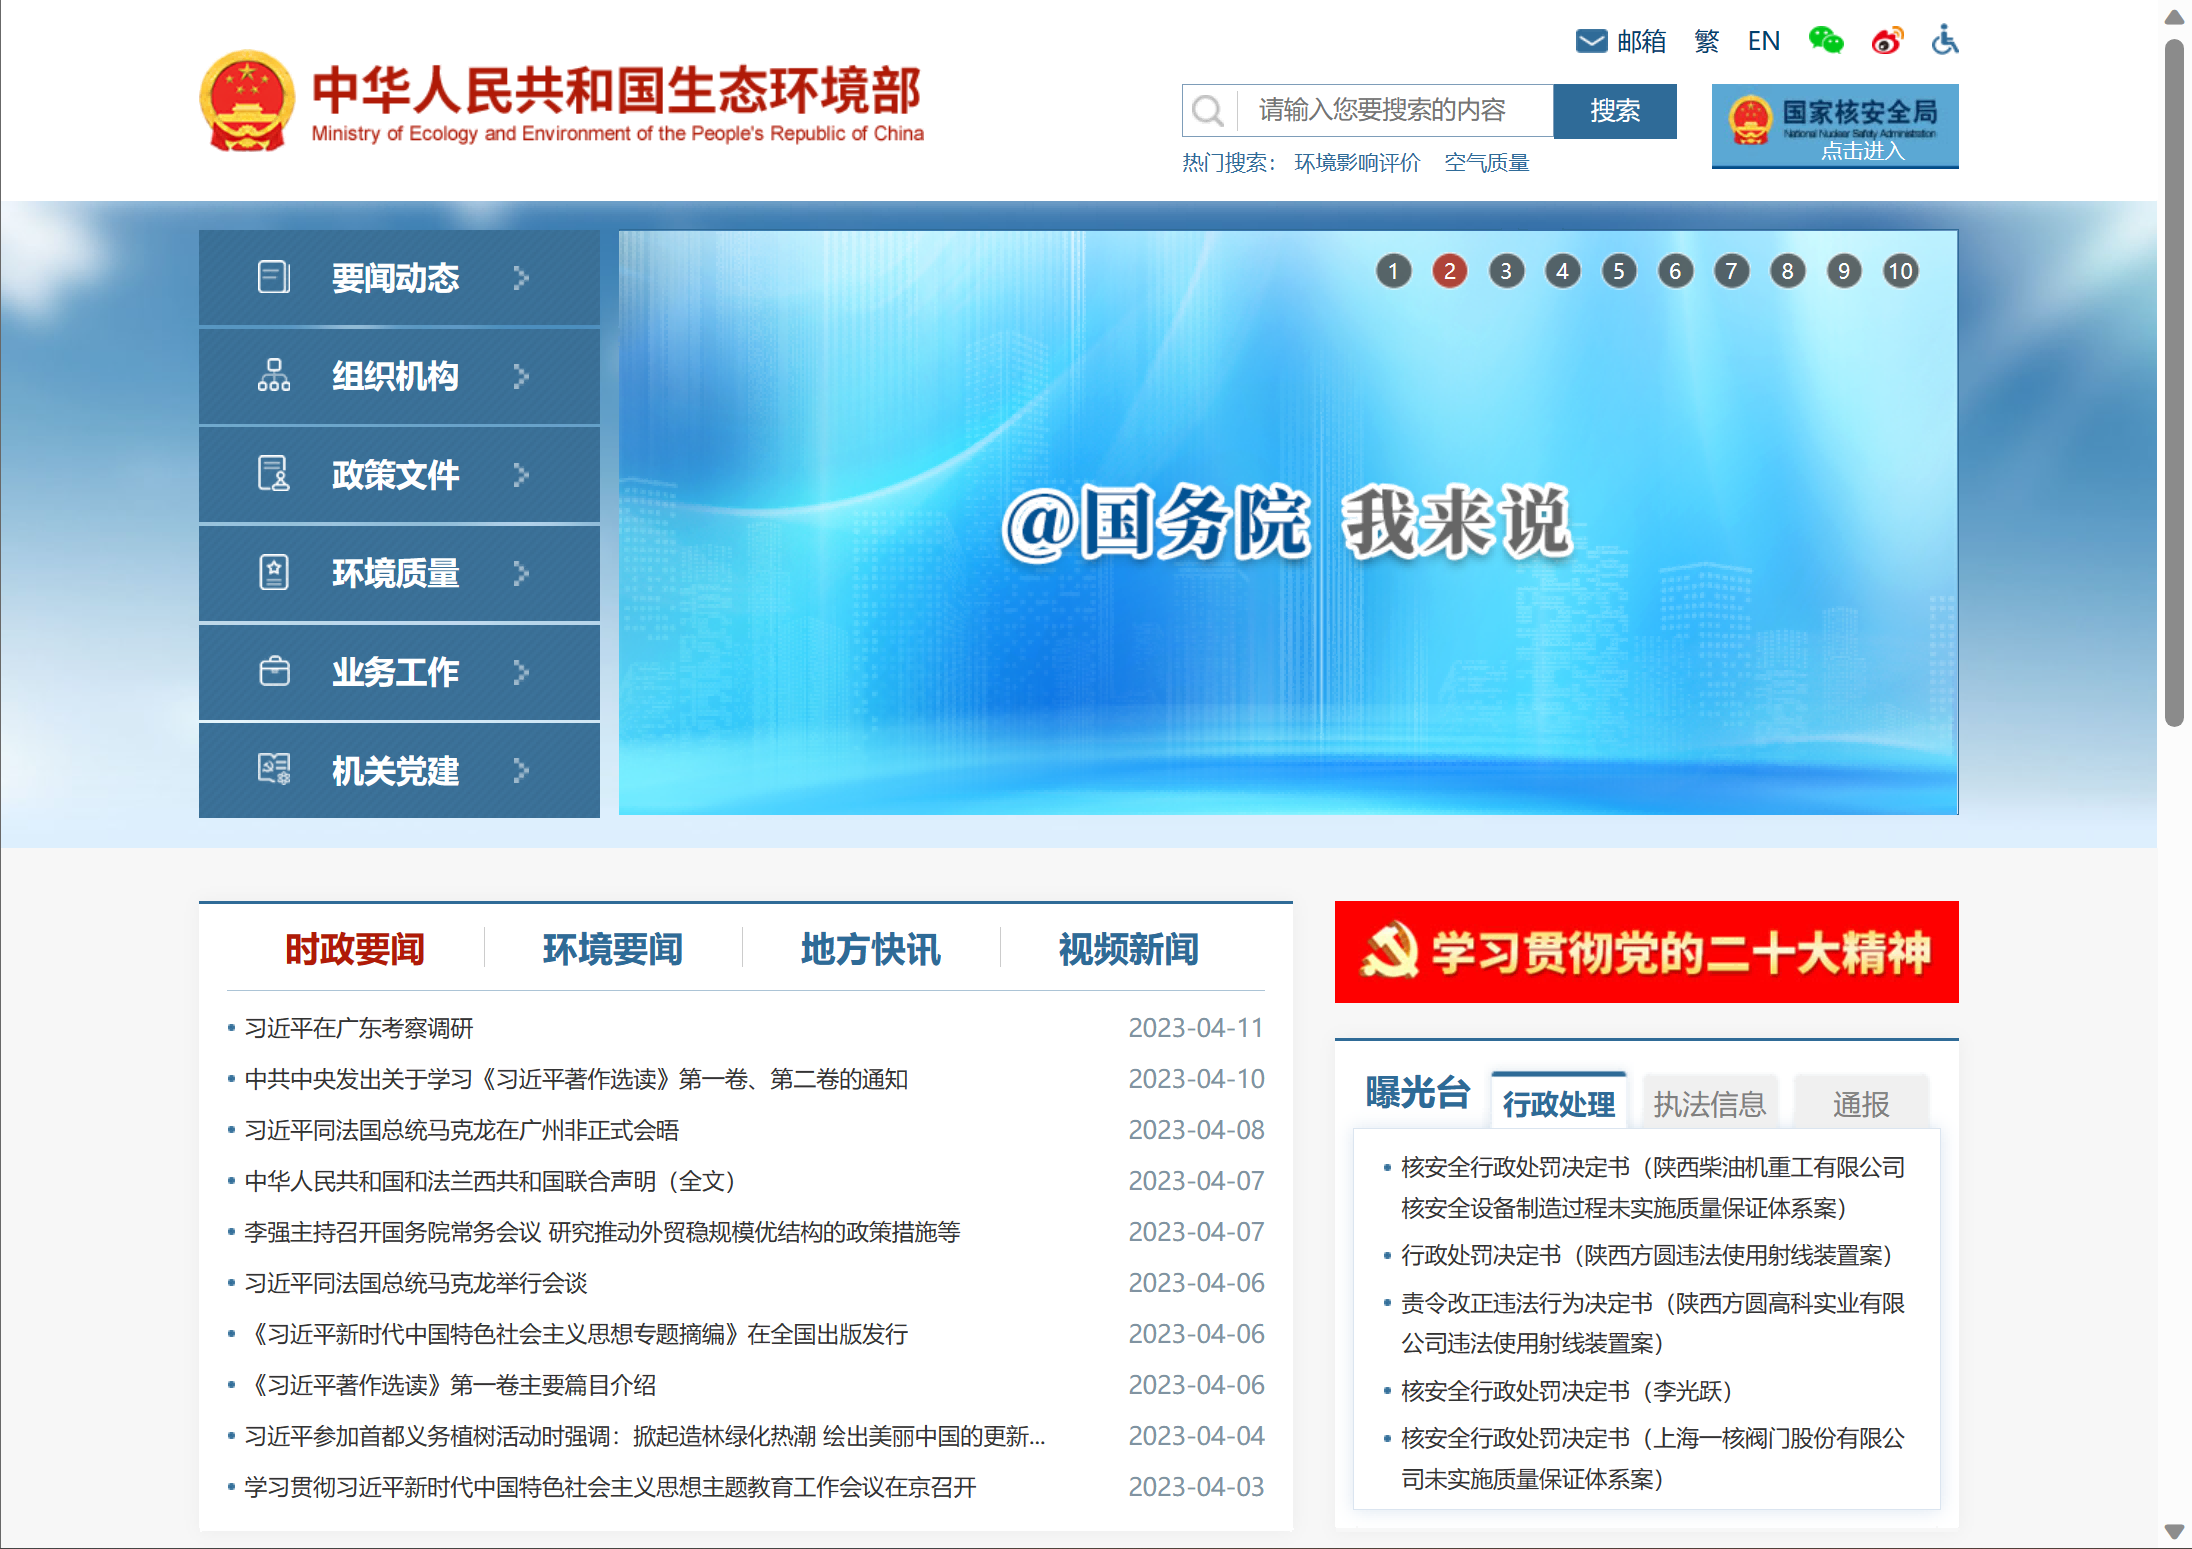
Task: Expand 机关党建 with its chevron
Action: (521, 770)
